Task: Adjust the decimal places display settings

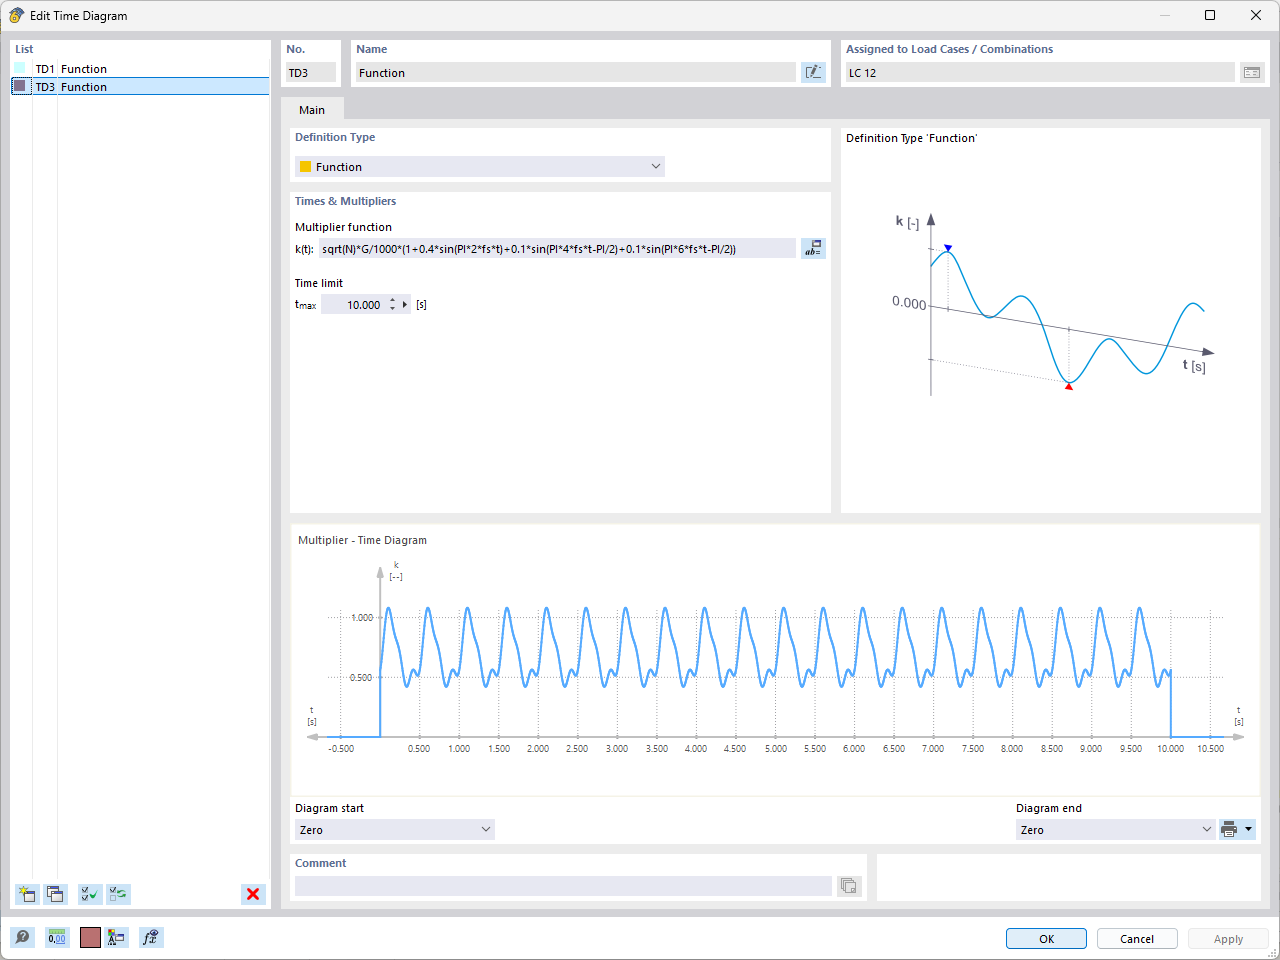Action: pyautogui.click(x=57, y=937)
